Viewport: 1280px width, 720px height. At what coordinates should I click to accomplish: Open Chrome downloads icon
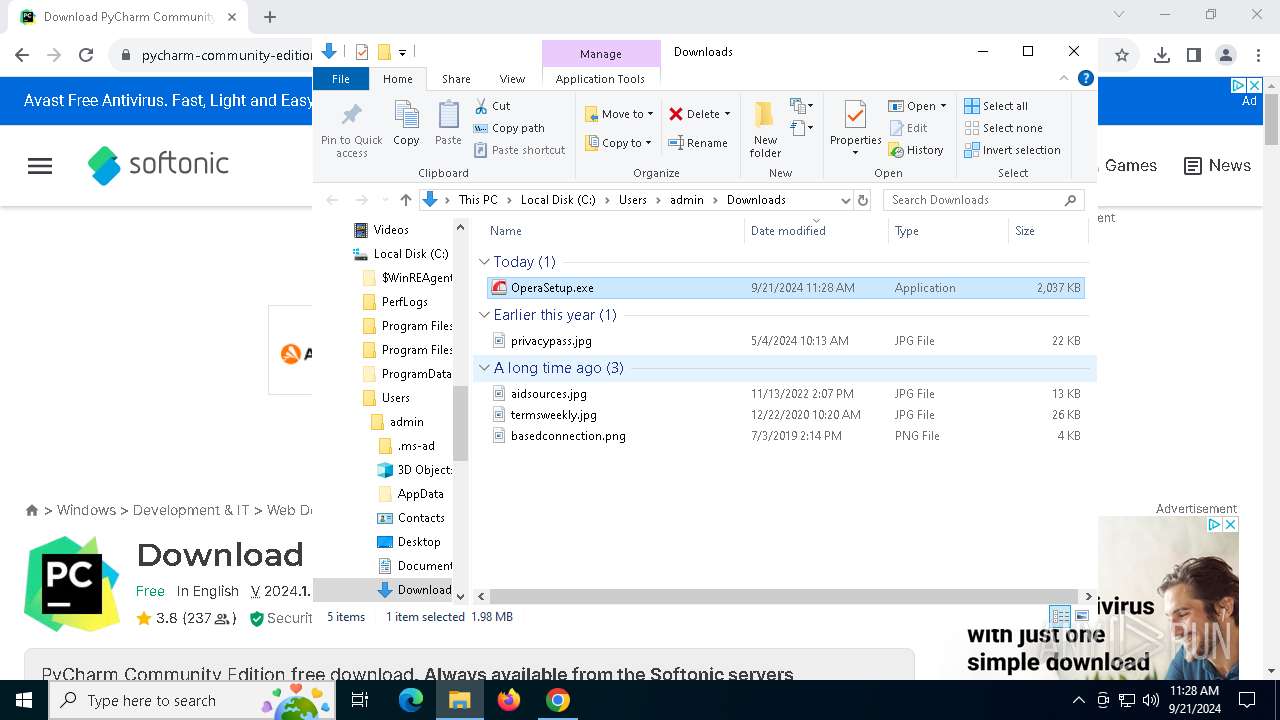(x=1162, y=55)
